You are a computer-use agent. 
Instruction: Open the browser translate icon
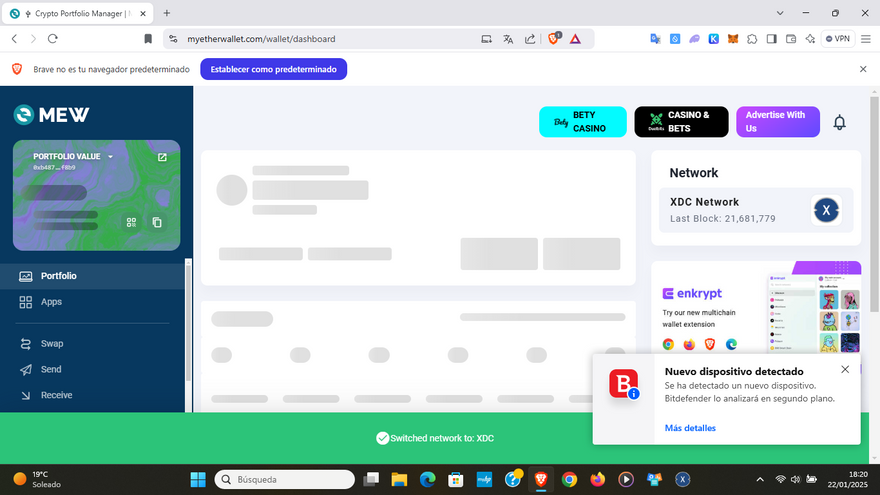point(508,39)
